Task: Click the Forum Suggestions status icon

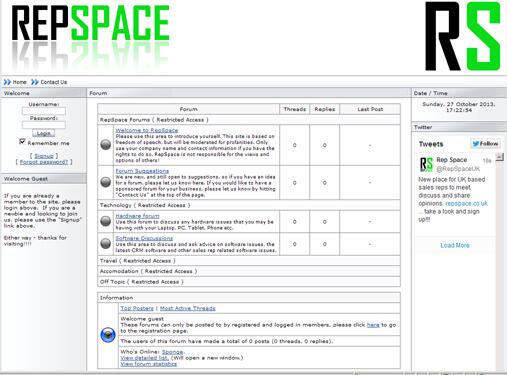Action: coord(106,182)
